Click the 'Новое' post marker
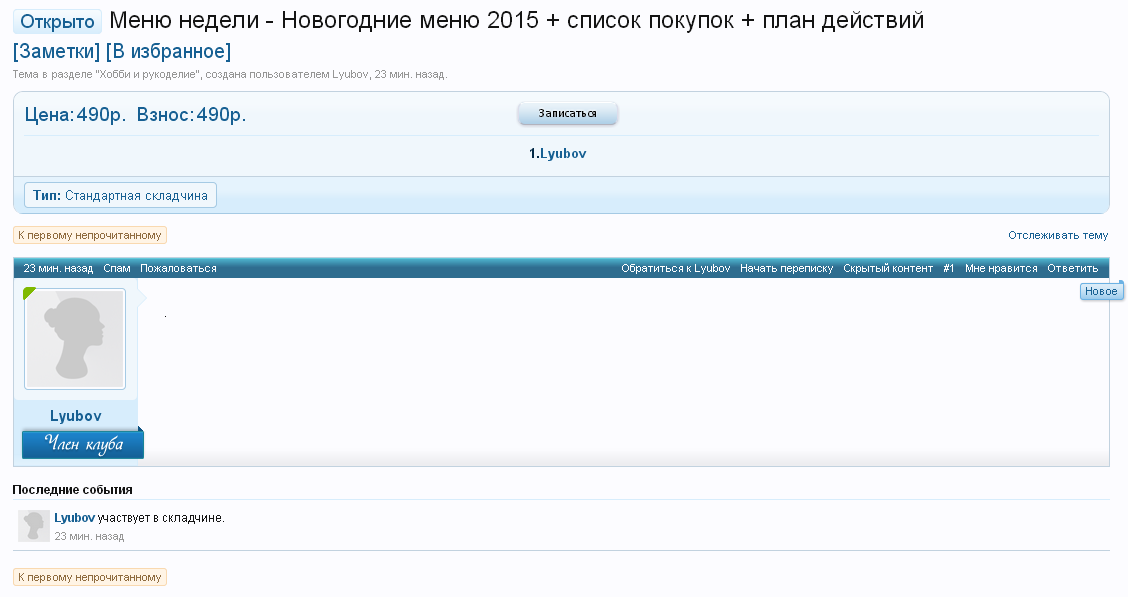 [x=1101, y=291]
